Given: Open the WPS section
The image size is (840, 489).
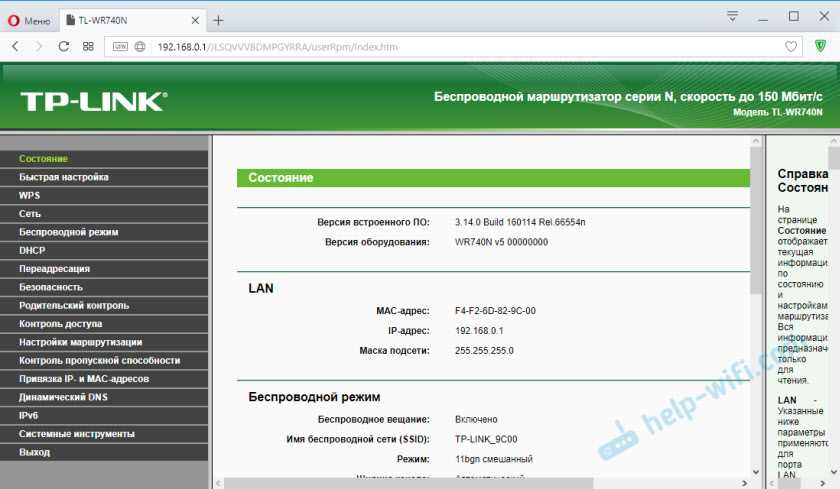Looking at the screenshot, I should pos(104,195).
